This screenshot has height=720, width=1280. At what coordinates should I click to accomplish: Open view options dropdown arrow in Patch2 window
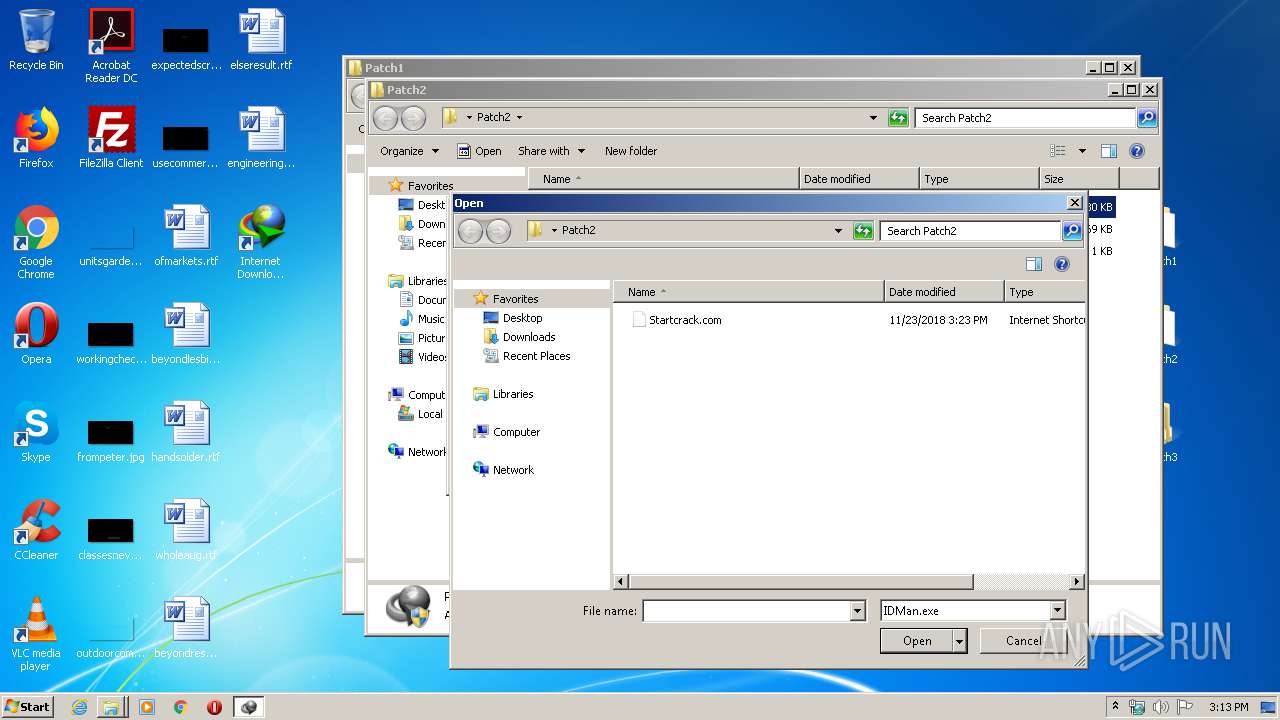coord(1082,151)
